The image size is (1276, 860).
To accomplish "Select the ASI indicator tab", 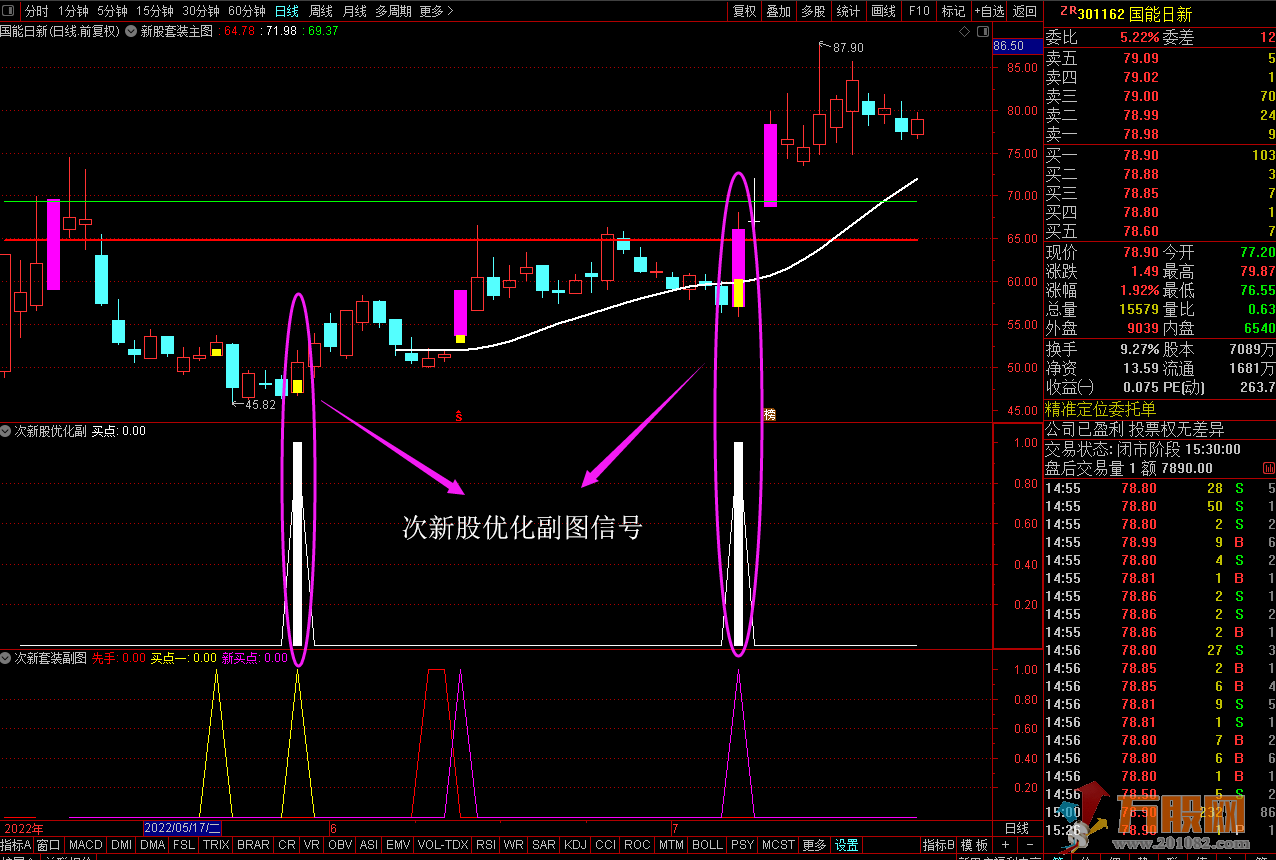I will coord(369,845).
